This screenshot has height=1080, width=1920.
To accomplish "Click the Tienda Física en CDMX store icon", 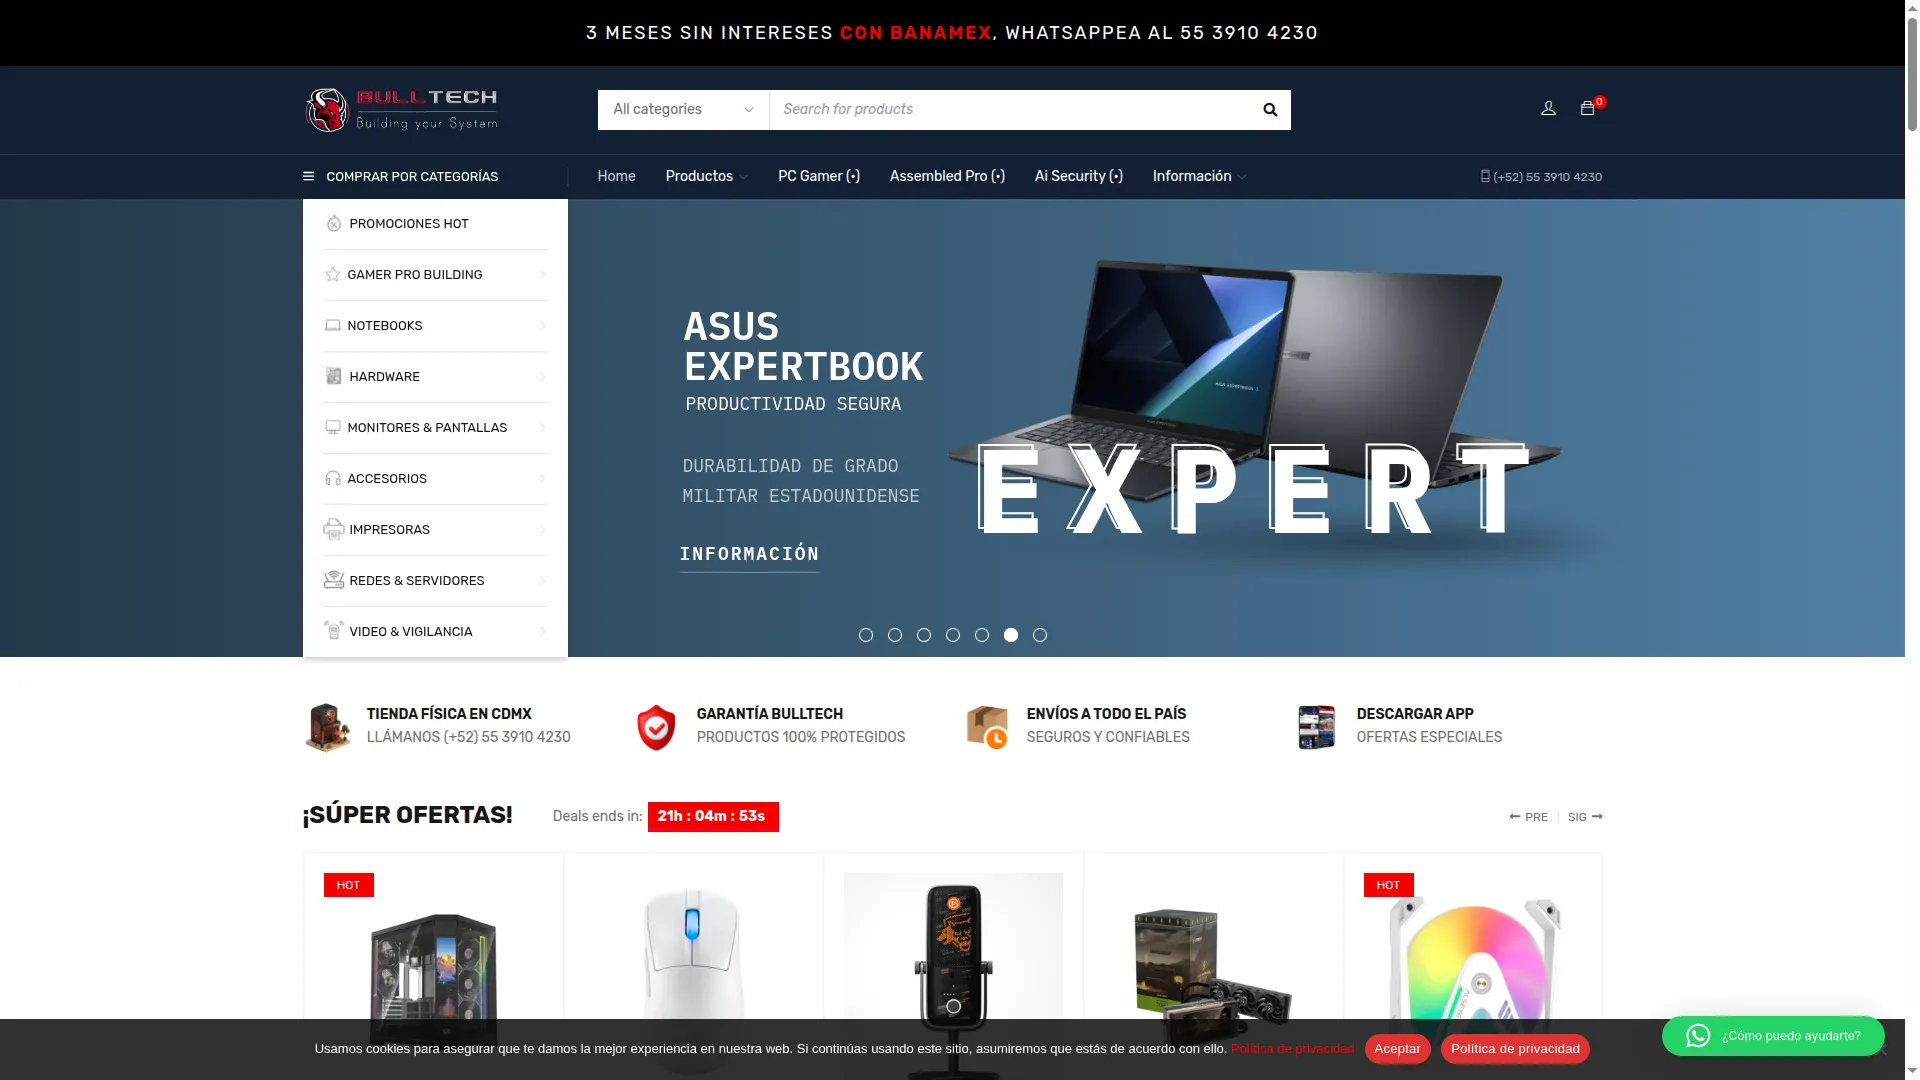I will tap(328, 727).
